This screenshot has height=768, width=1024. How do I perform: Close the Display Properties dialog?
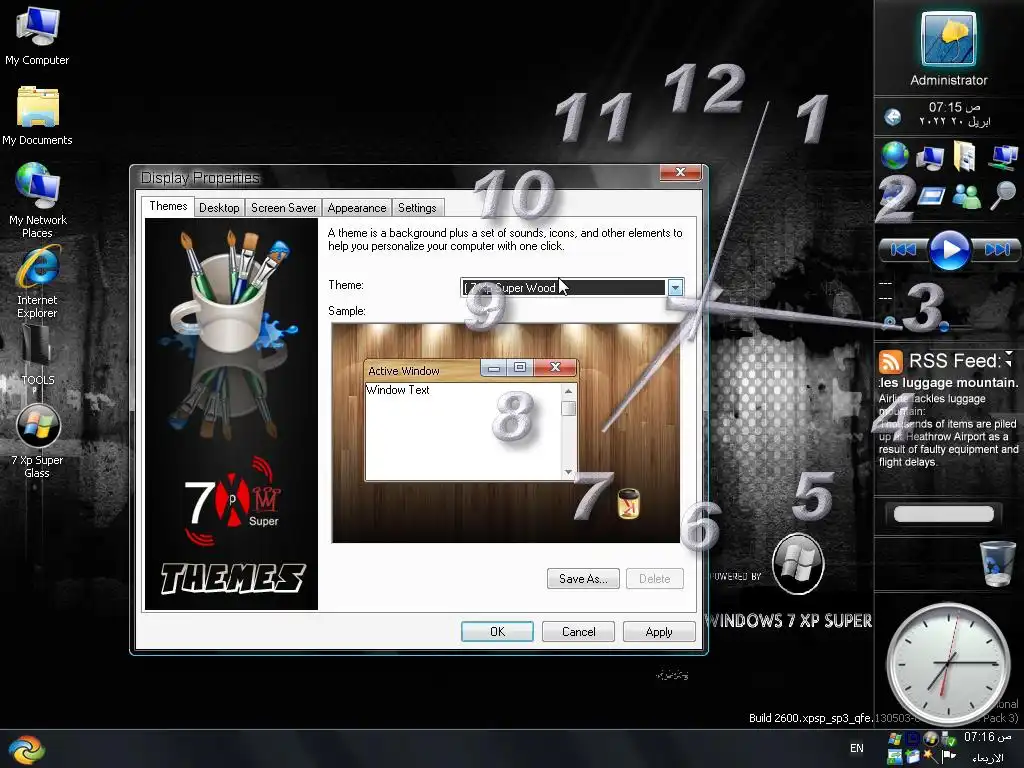680,172
